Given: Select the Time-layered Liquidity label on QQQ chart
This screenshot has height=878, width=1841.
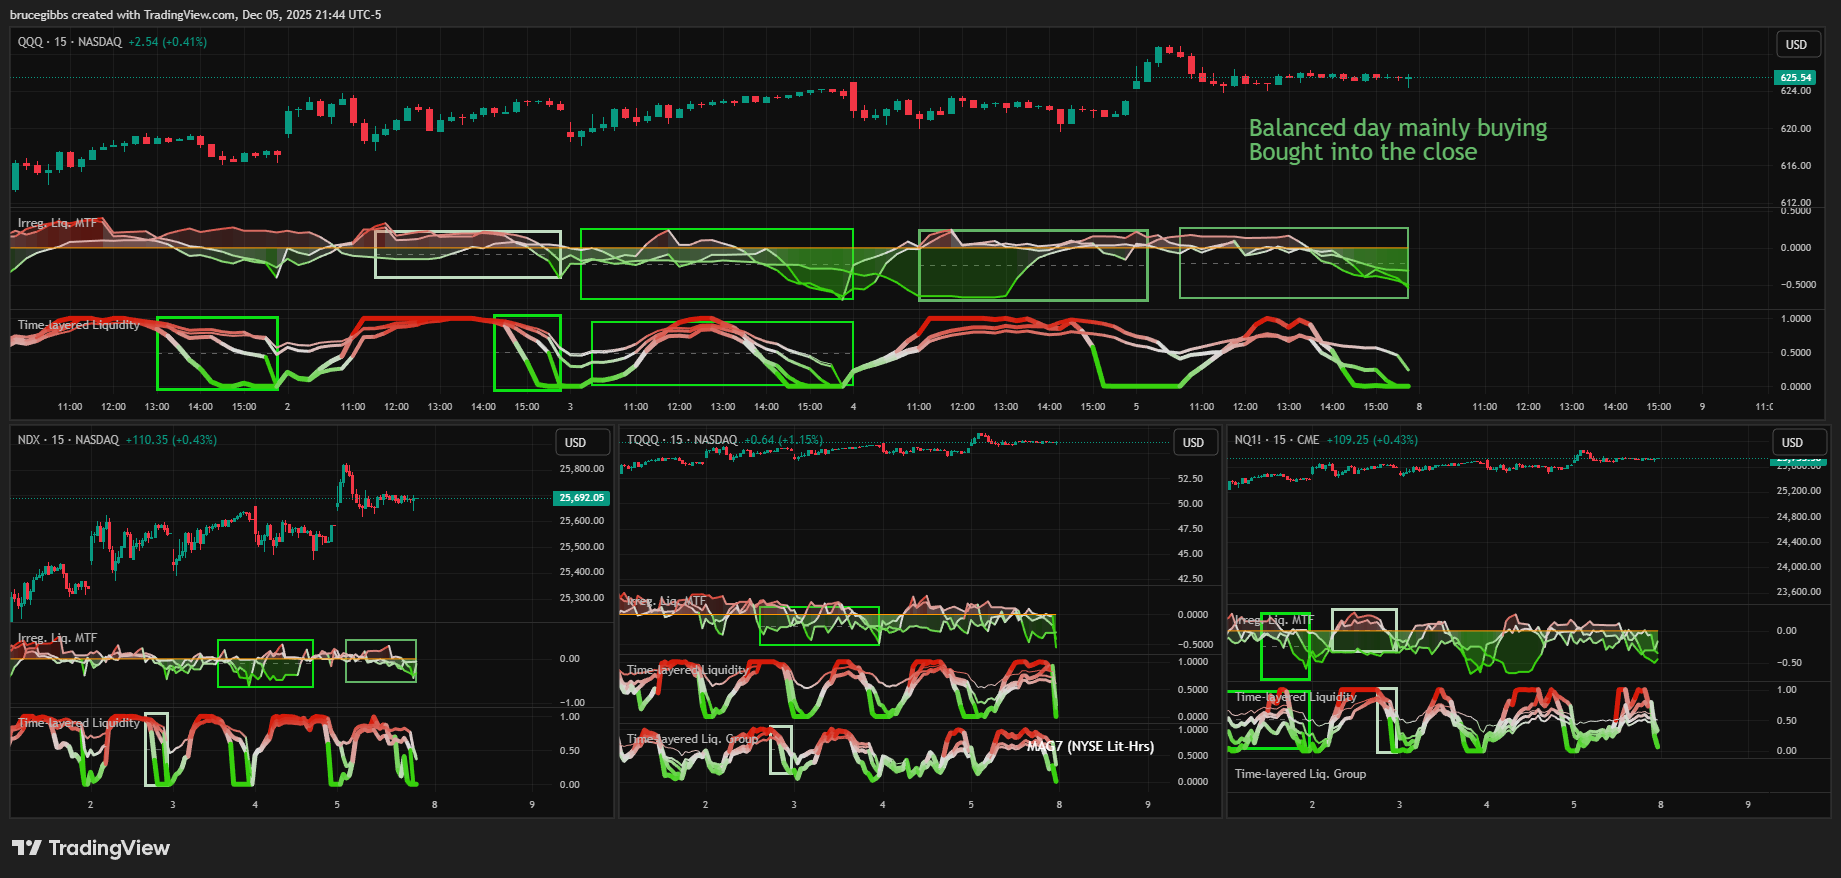Looking at the screenshot, I should click(x=79, y=325).
